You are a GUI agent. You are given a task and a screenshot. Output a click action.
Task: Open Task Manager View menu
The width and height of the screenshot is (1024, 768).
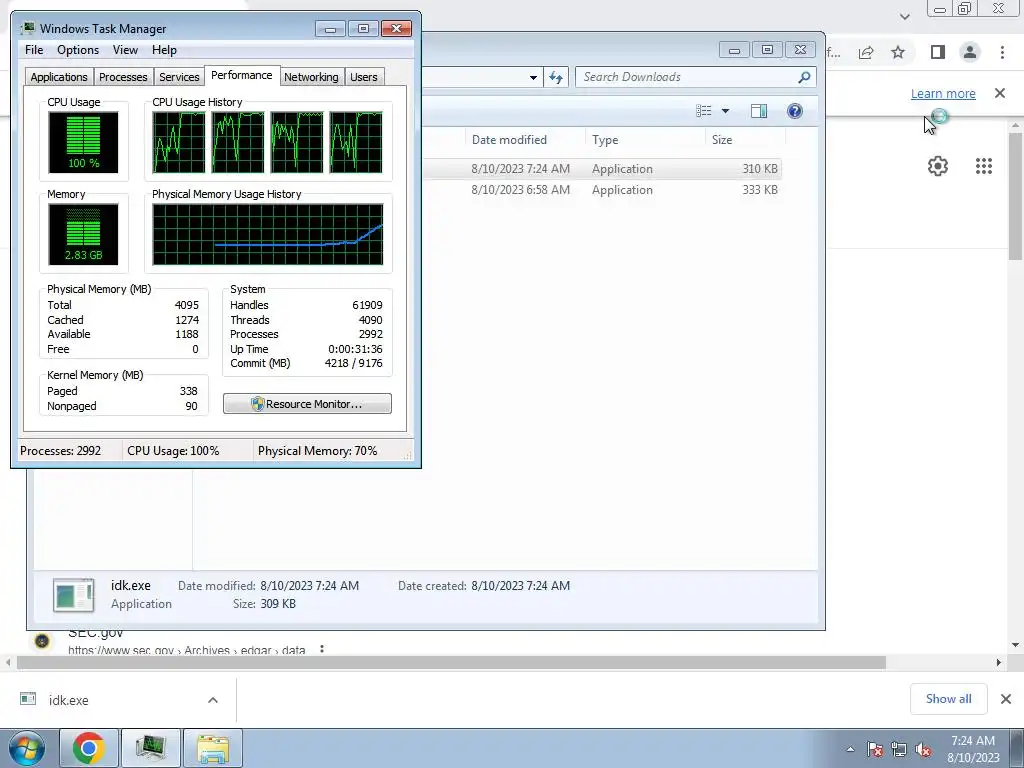(x=125, y=50)
